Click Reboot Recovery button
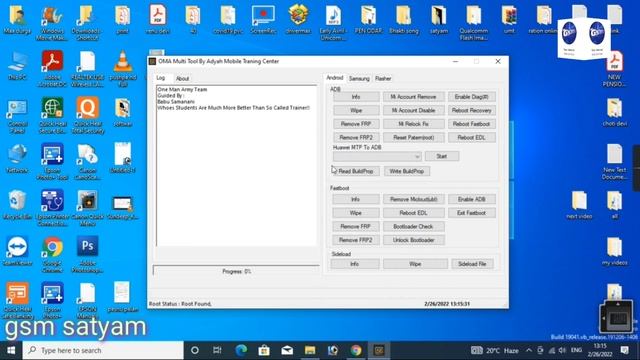This screenshot has width=640, height=360. coord(471,110)
